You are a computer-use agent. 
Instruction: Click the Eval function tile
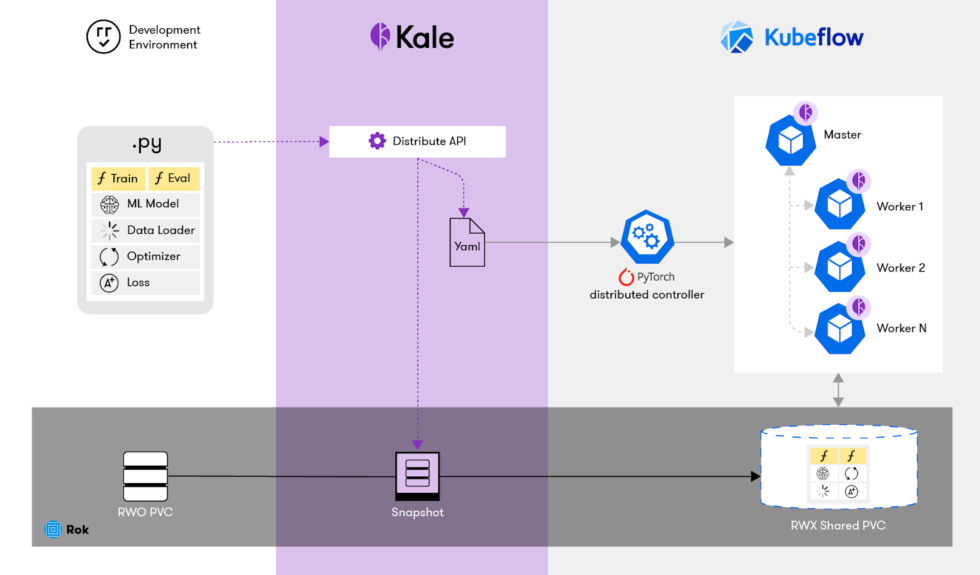pos(174,178)
